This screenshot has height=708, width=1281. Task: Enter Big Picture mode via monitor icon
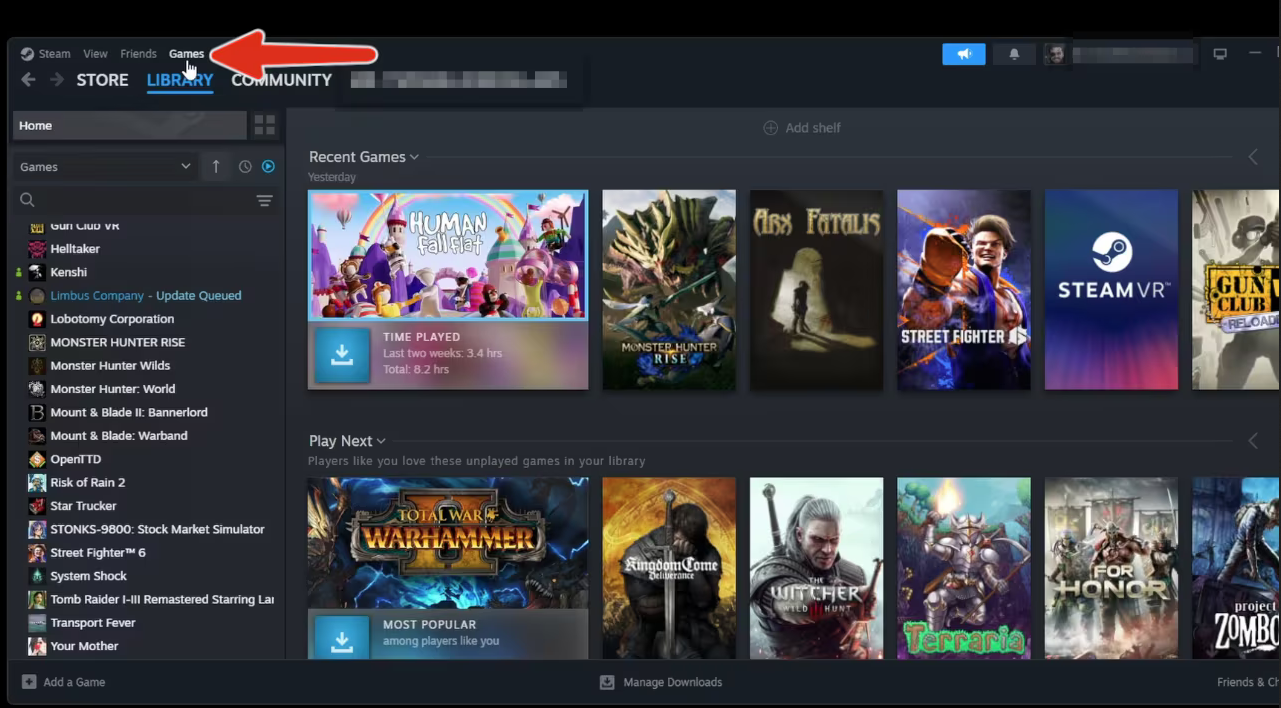[x=1220, y=54]
